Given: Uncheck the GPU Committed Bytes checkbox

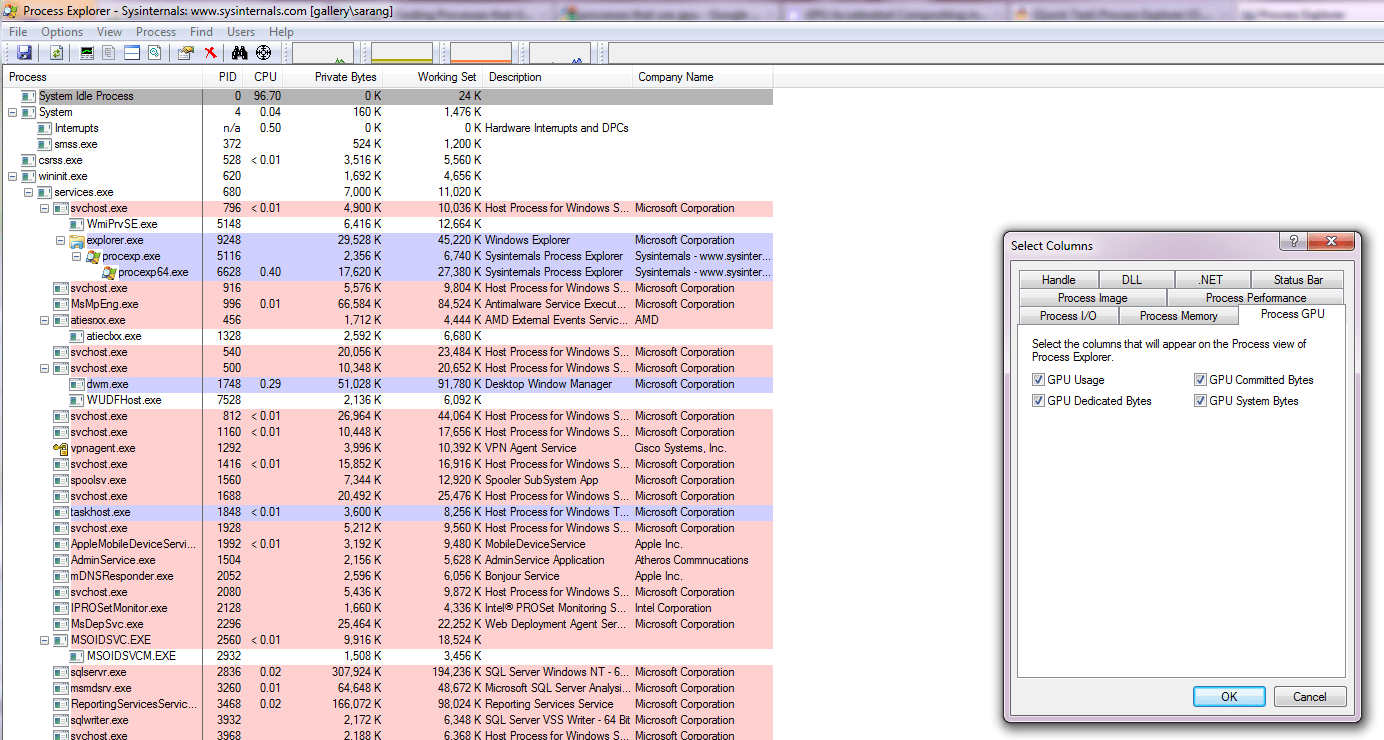Looking at the screenshot, I should point(1200,380).
